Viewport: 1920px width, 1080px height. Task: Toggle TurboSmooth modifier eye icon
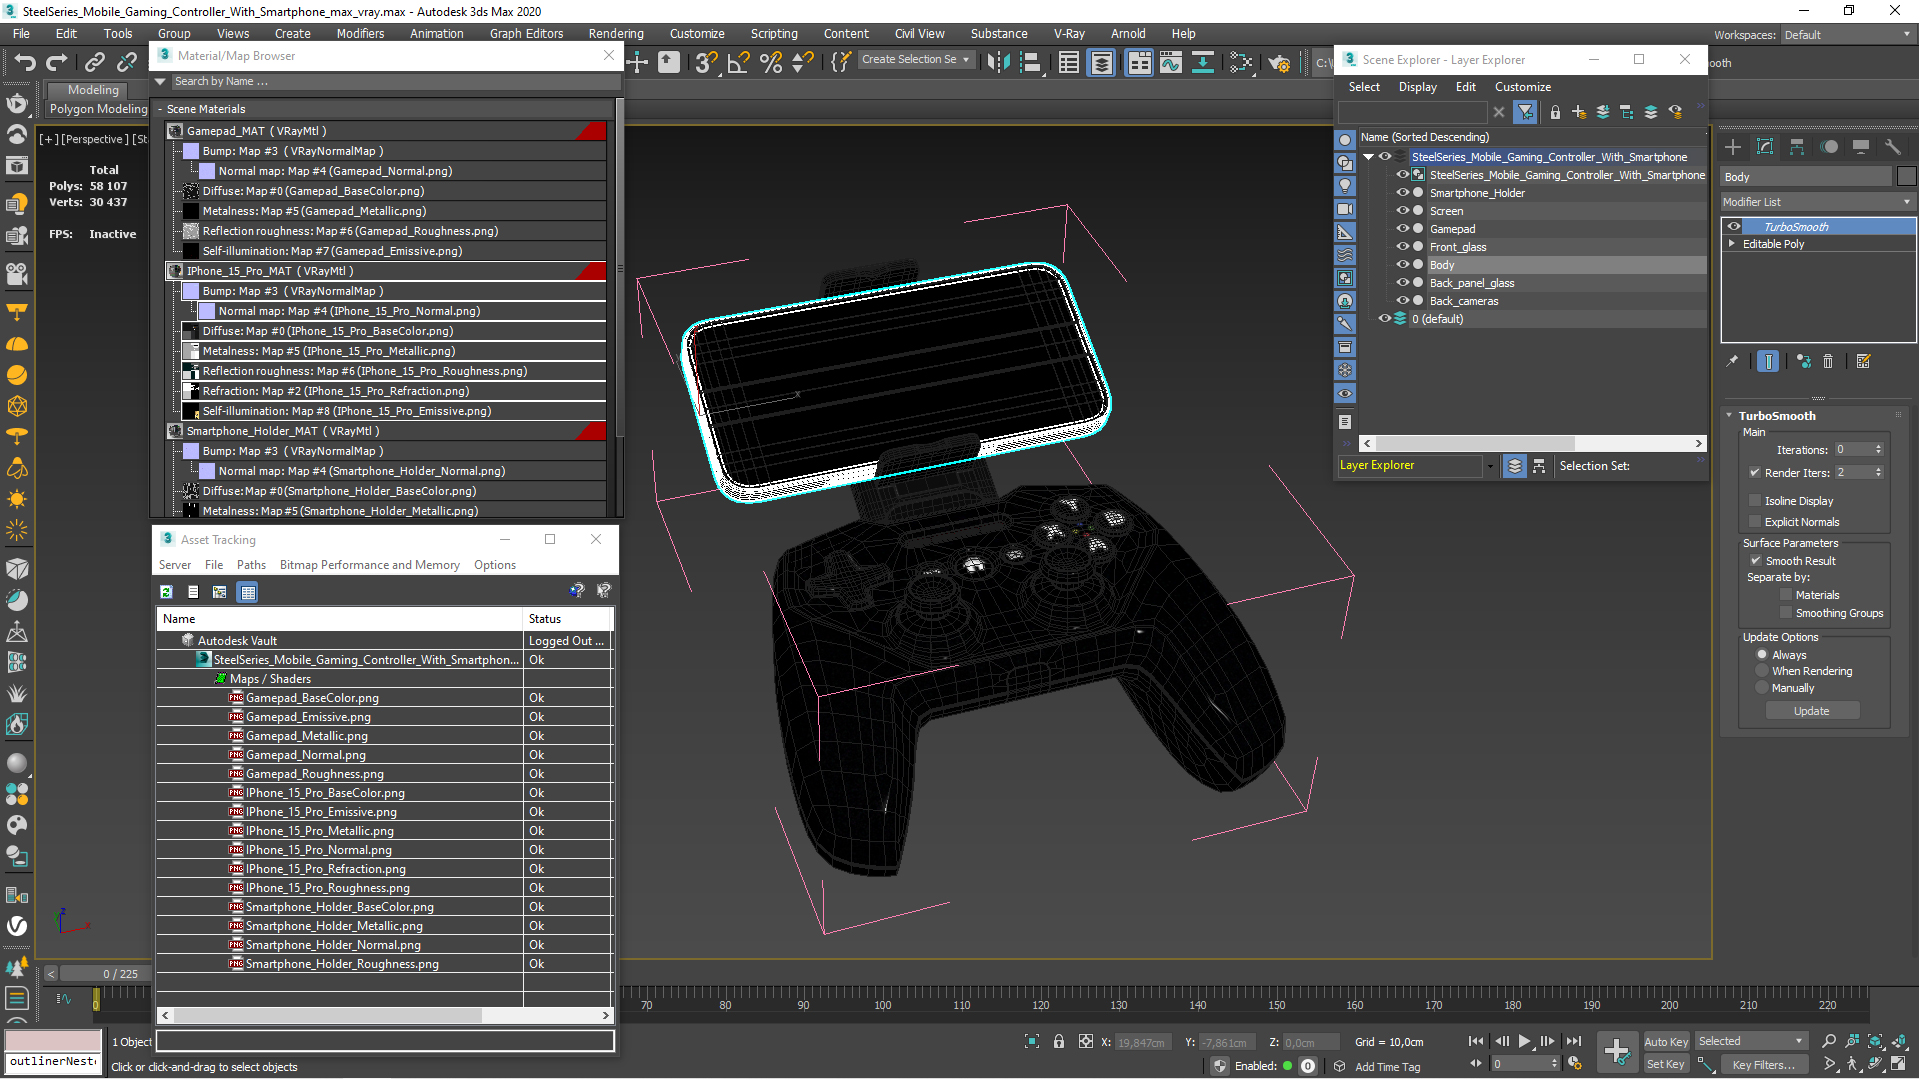[1734, 227]
